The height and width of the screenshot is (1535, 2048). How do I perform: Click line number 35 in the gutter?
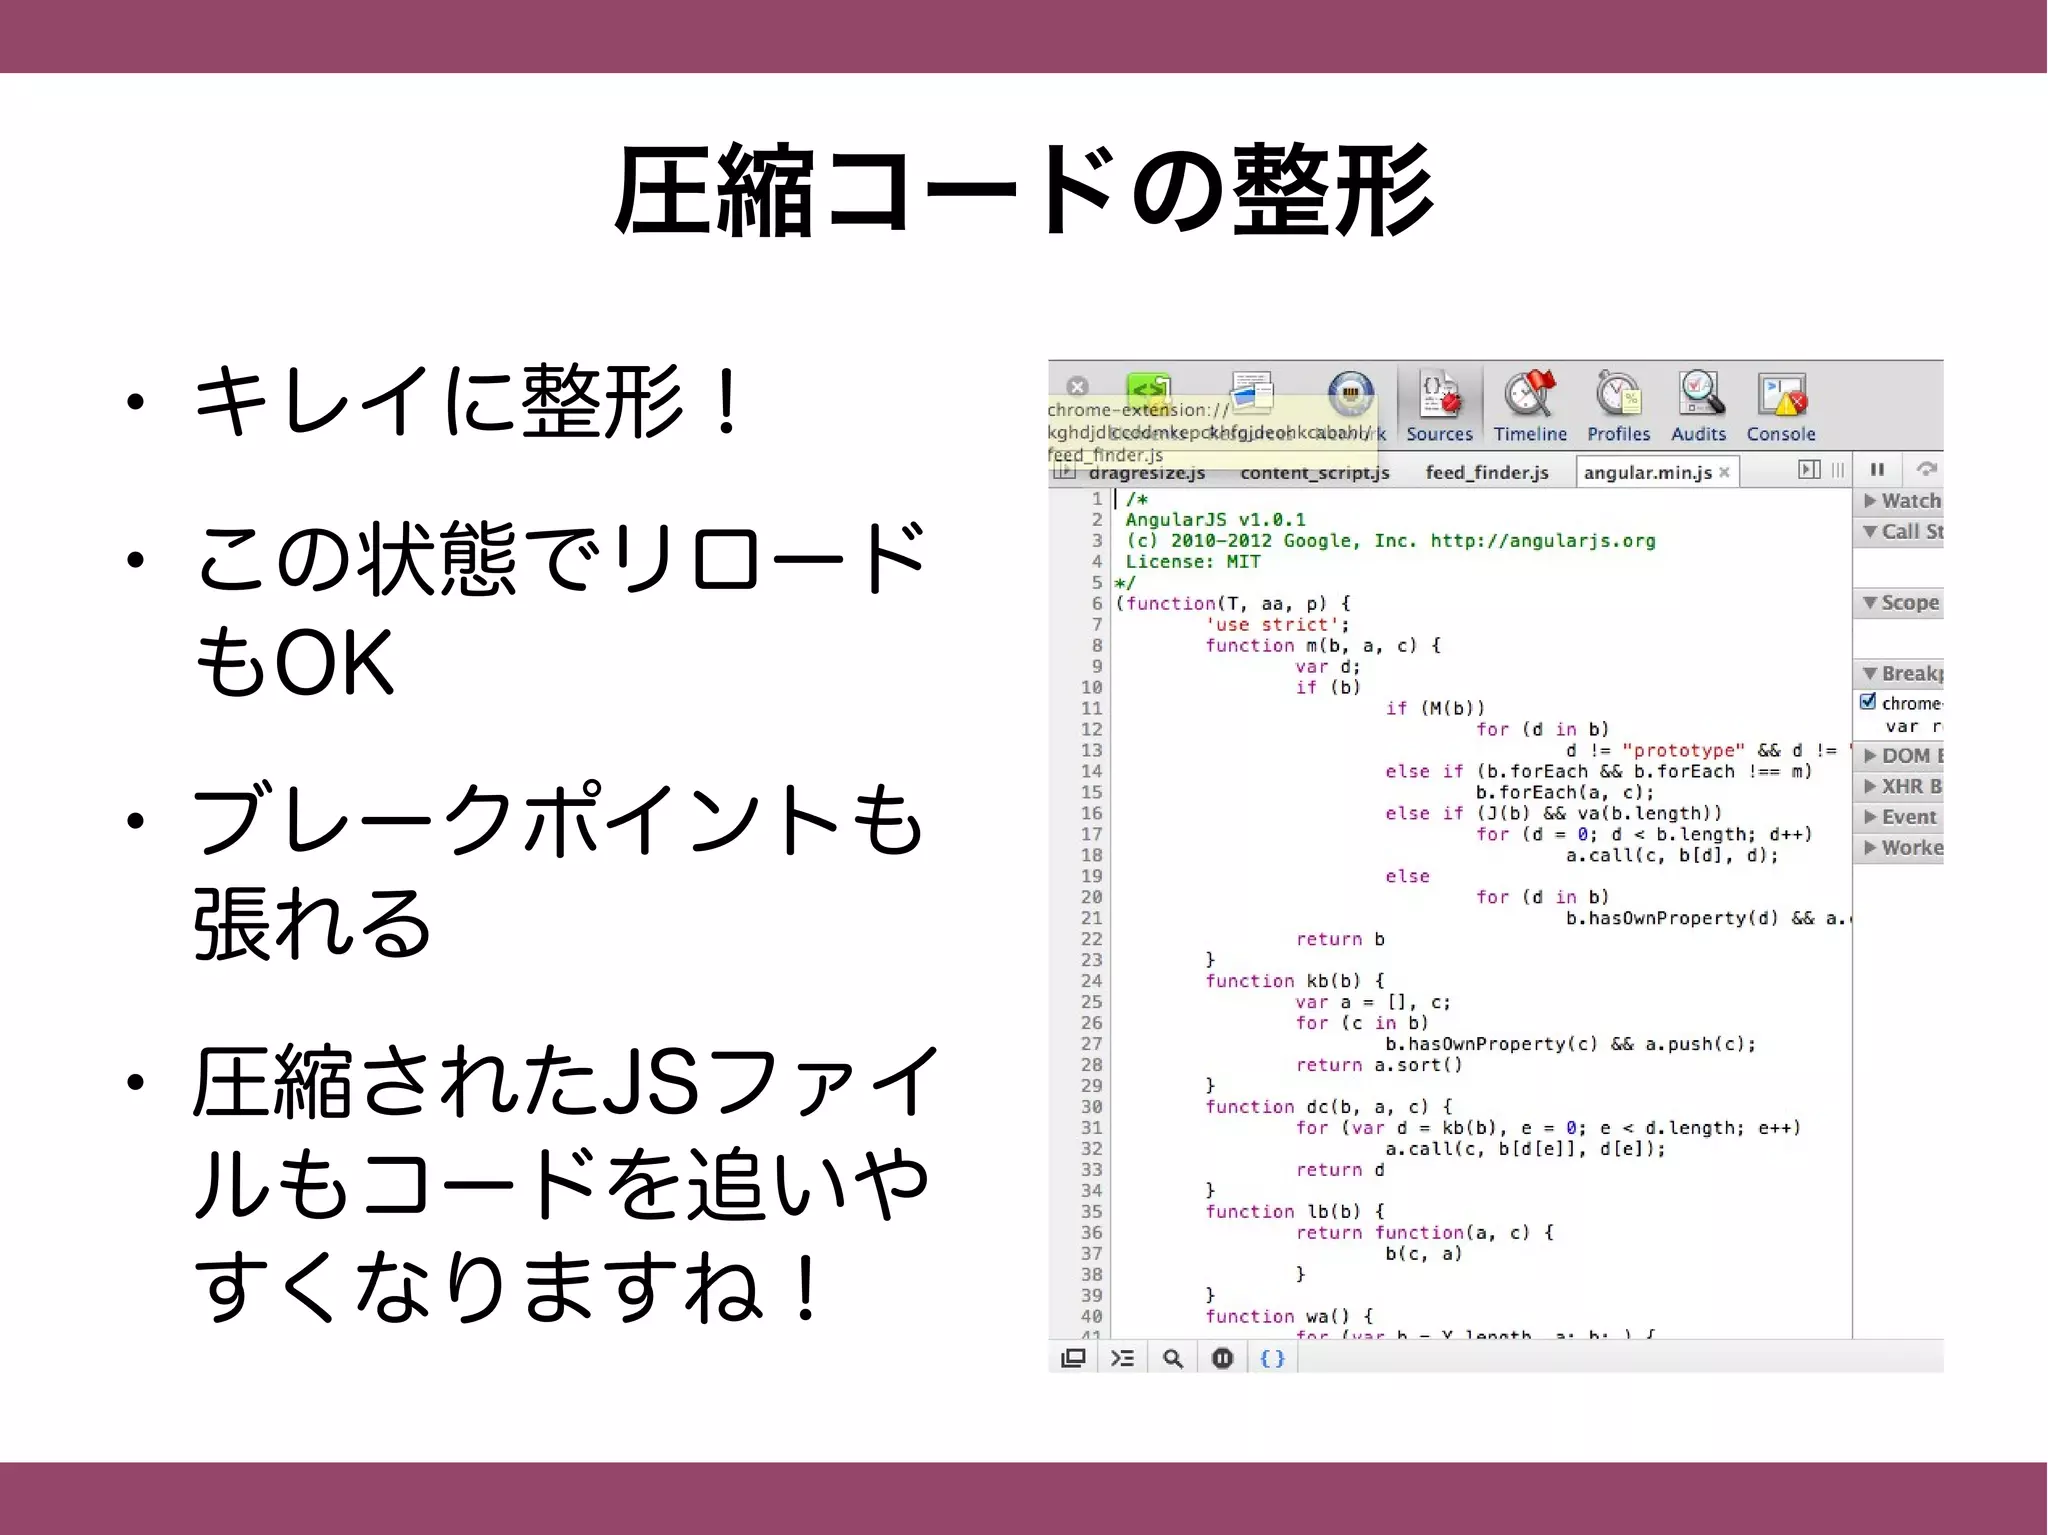tap(1091, 1212)
